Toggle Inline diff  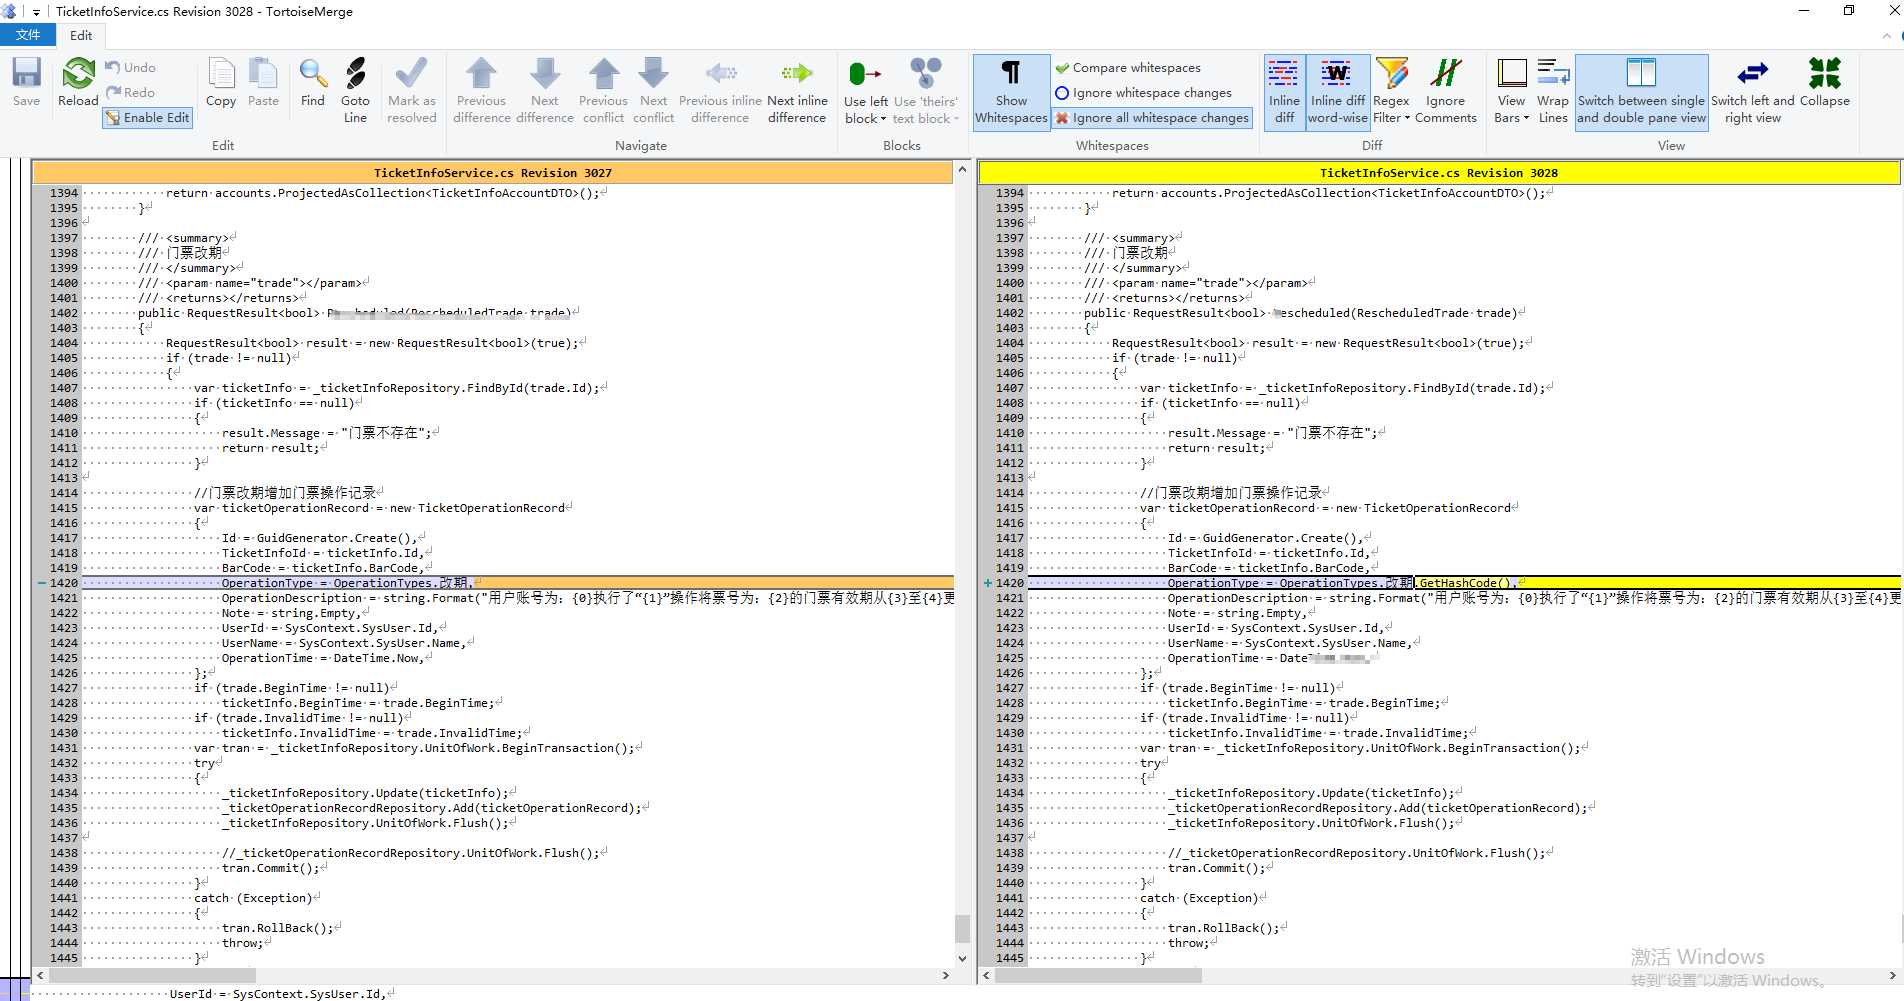click(x=1284, y=92)
